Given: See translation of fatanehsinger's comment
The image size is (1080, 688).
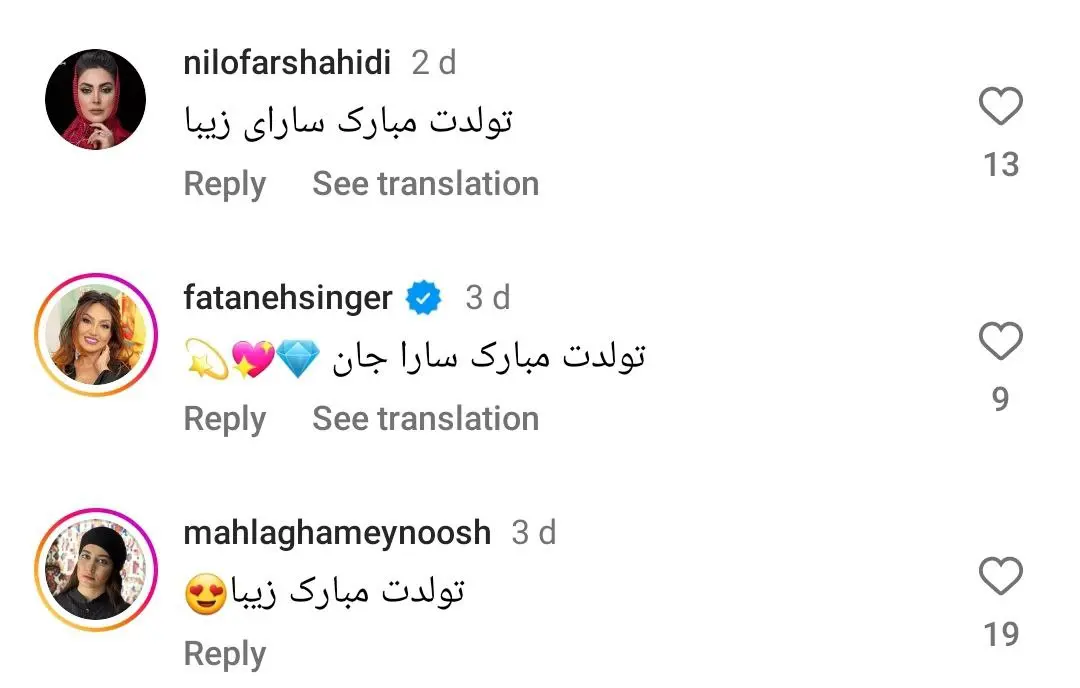Looking at the screenshot, I should 425,419.
